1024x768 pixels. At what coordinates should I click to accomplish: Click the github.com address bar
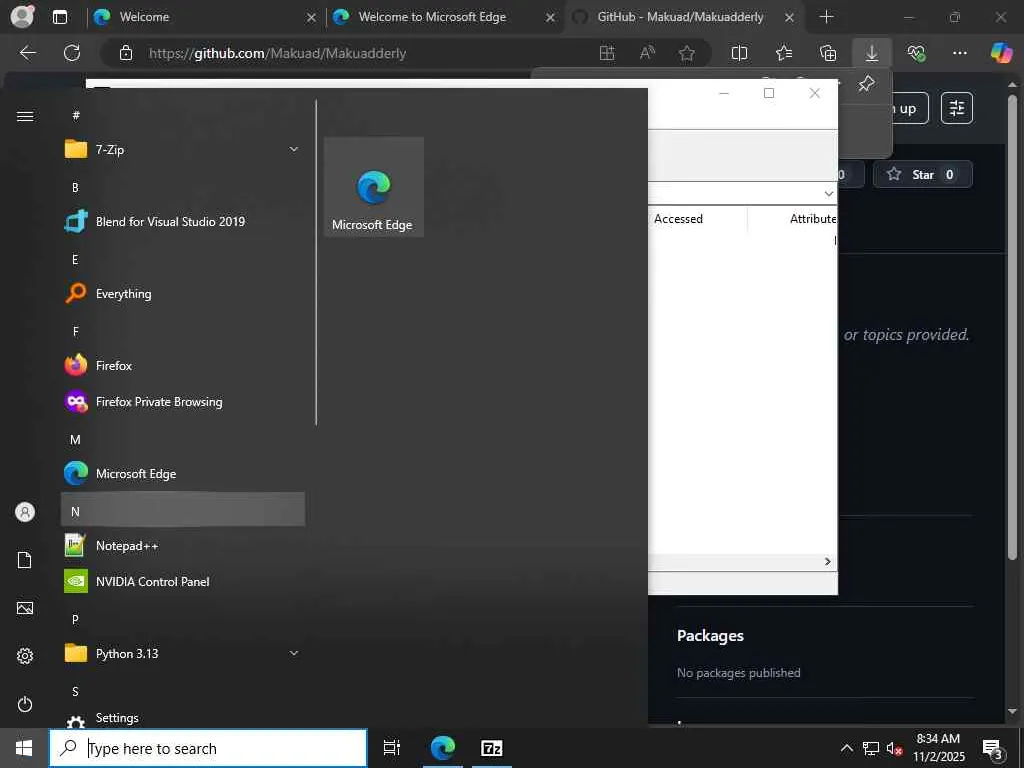point(277,54)
